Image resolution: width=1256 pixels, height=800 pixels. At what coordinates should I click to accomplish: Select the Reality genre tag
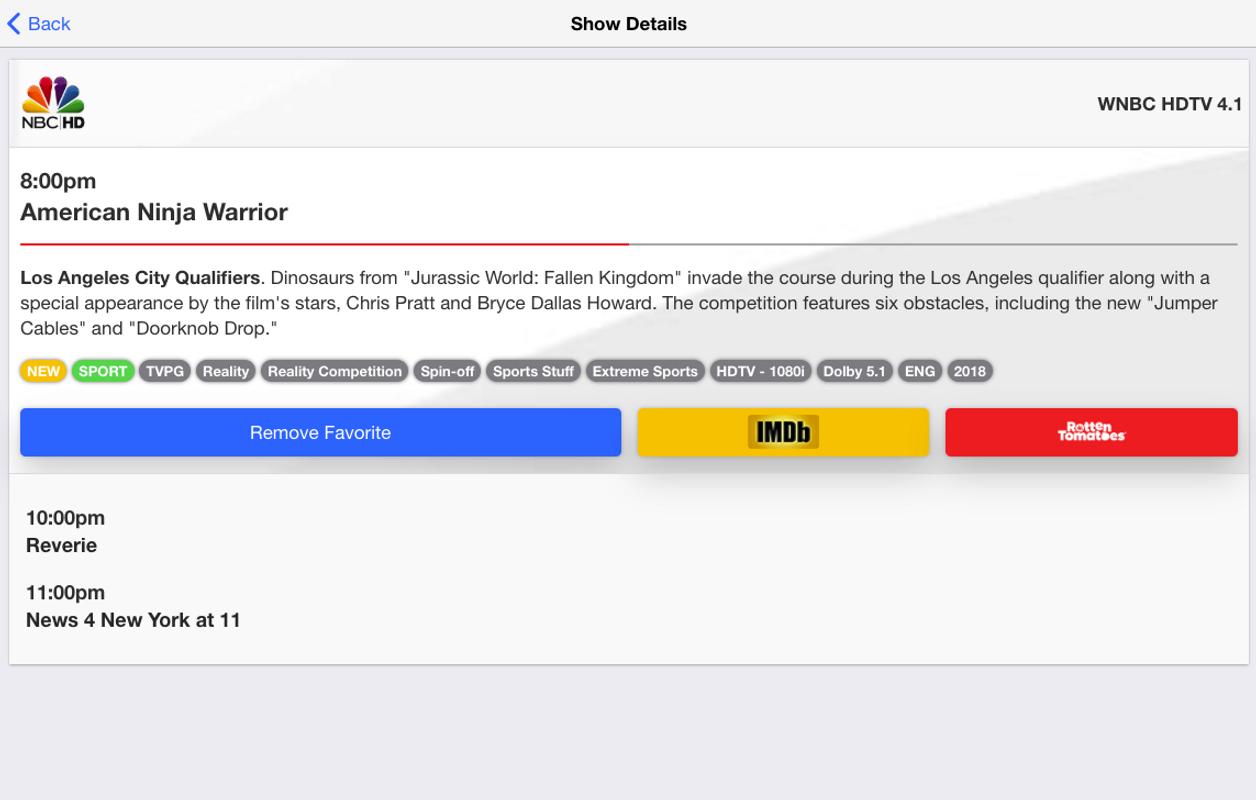[x=226, y=371]
